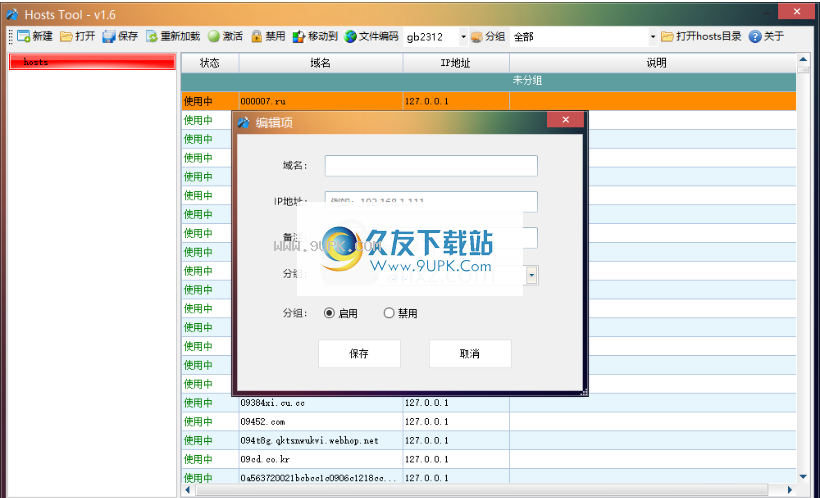Open the 分组 combo box in the dialog

(x=531, y=275)
